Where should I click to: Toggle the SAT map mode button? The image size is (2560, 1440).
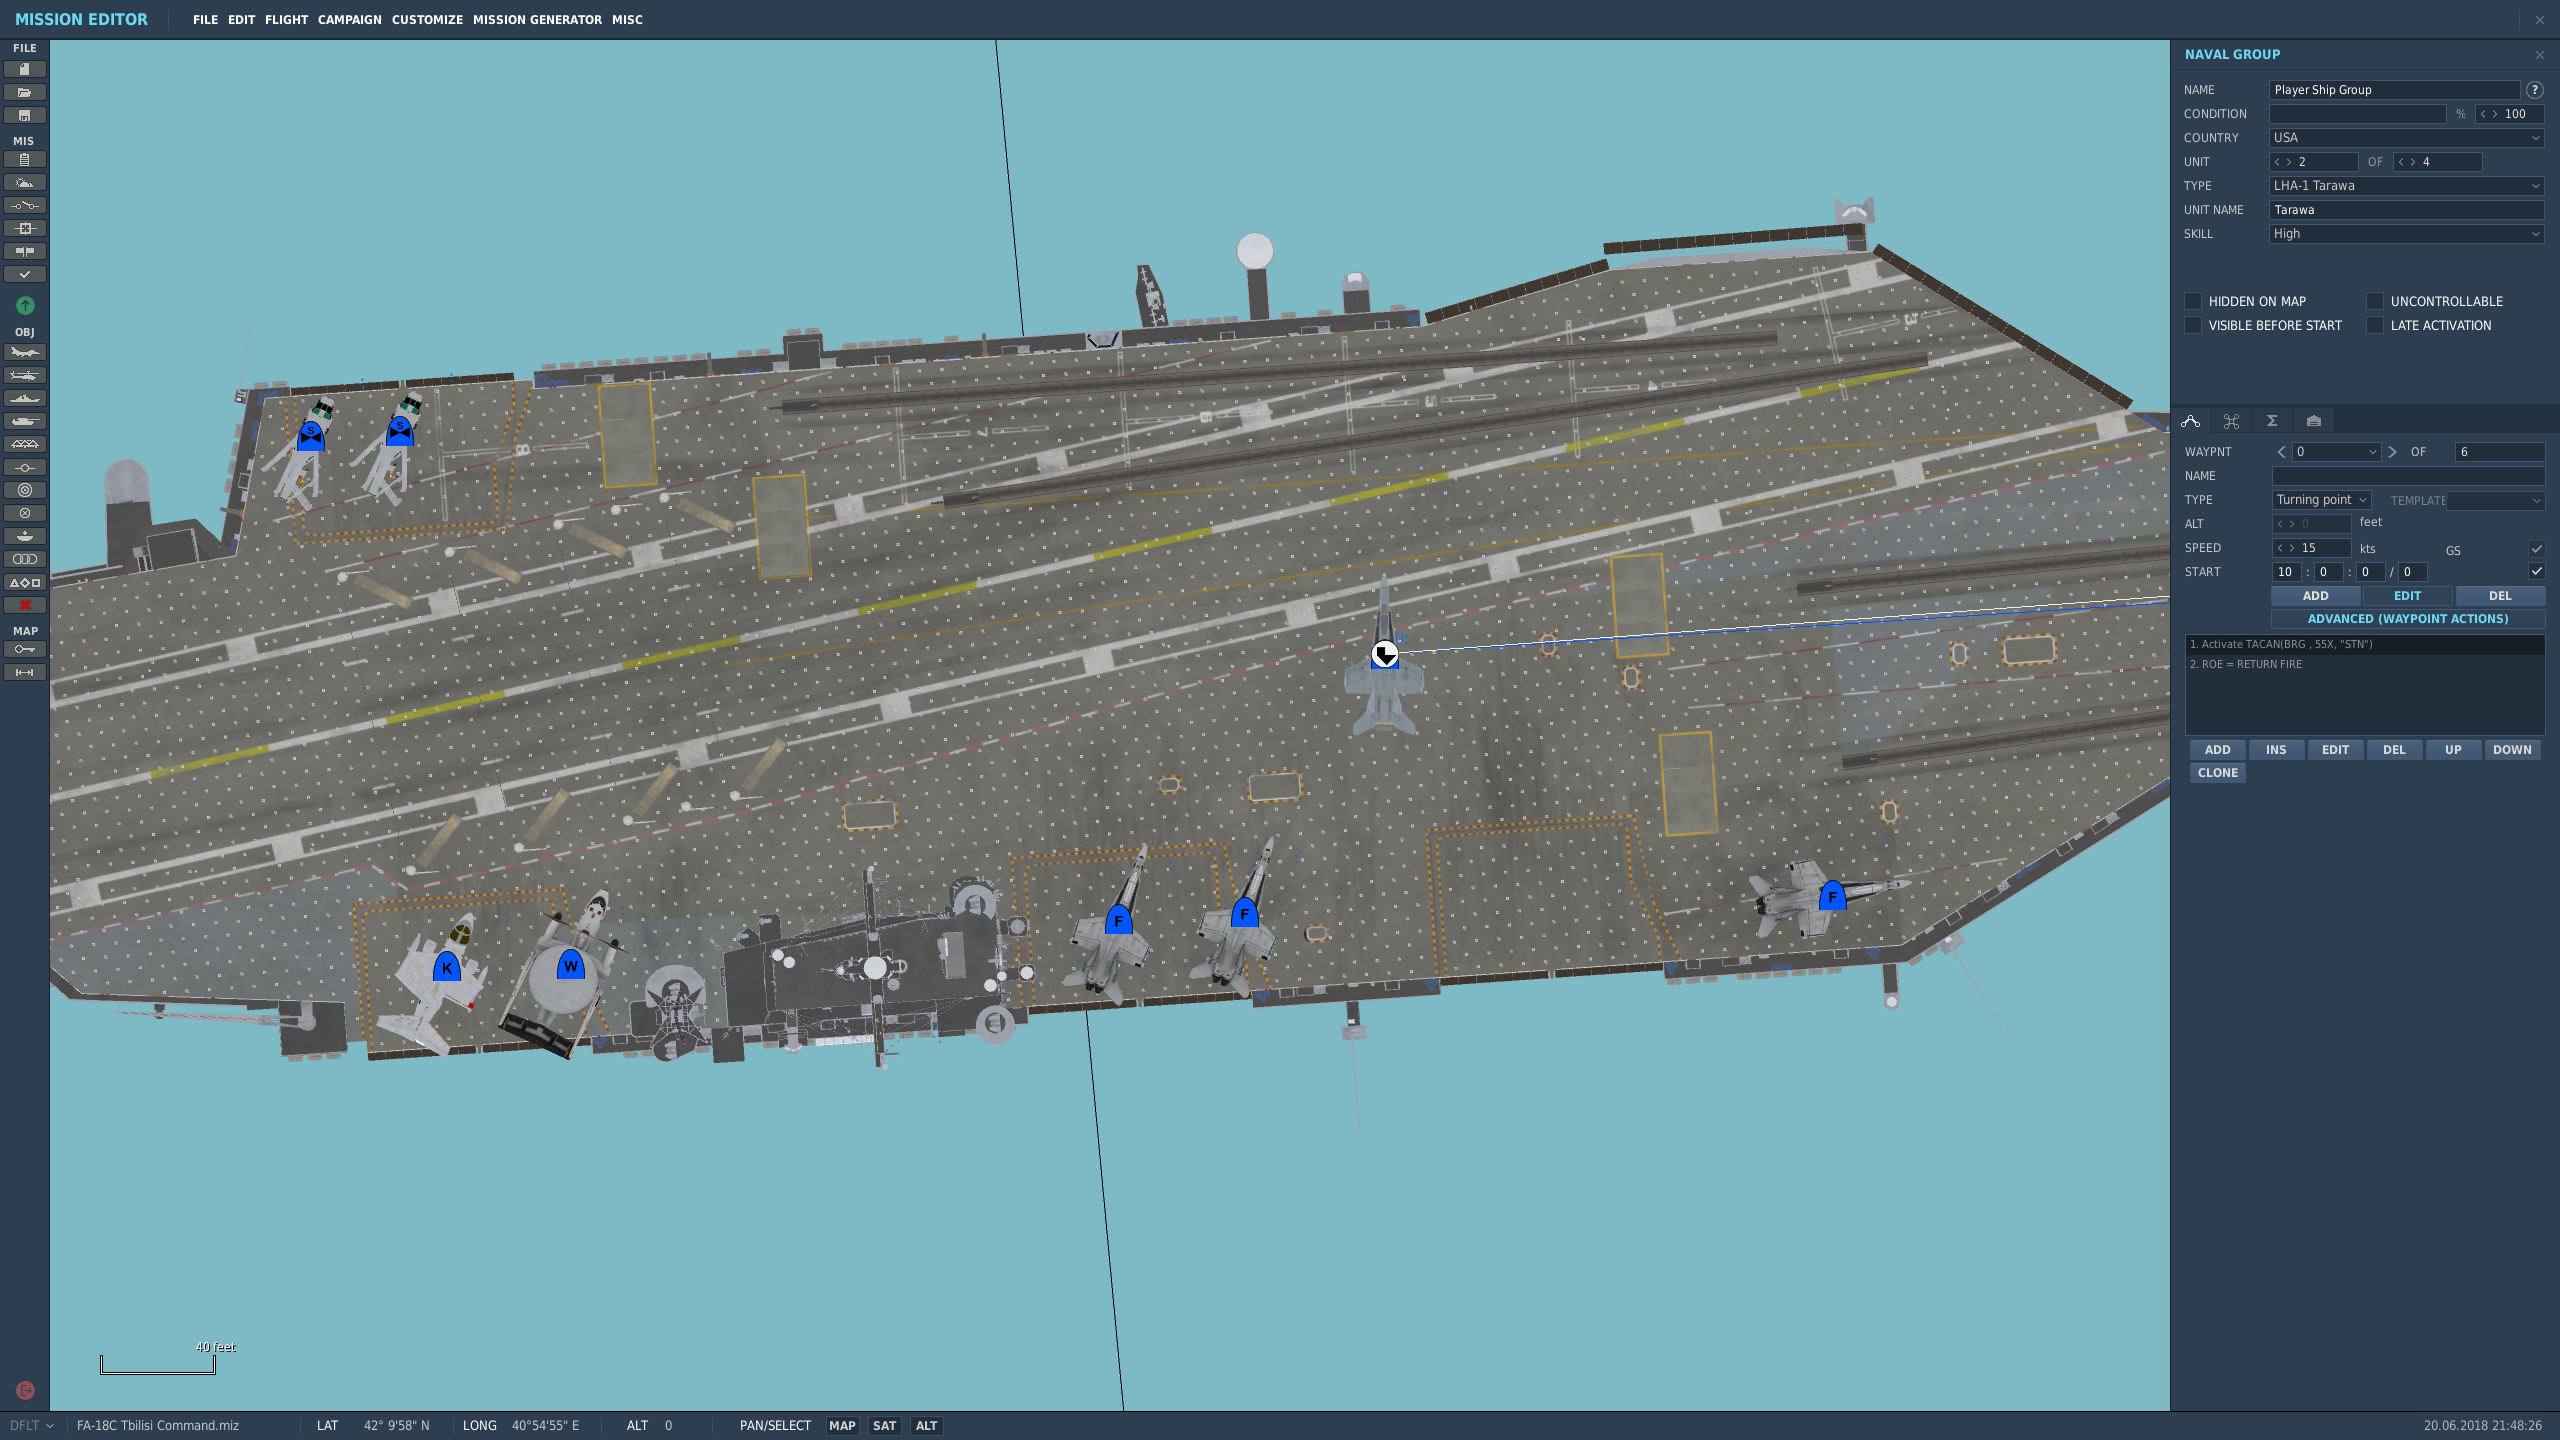(x=884, y=1426)
